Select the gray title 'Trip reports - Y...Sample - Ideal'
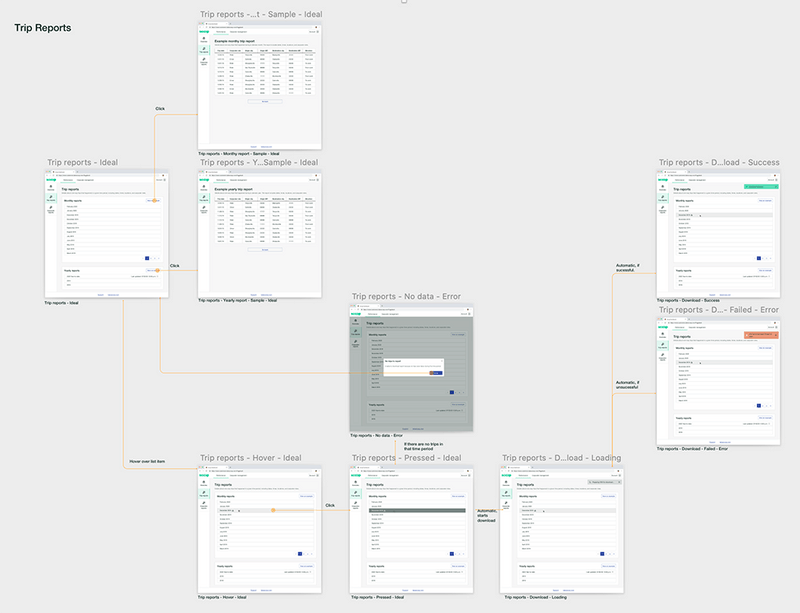The image size is (800, 613). [x=259, y=162]
